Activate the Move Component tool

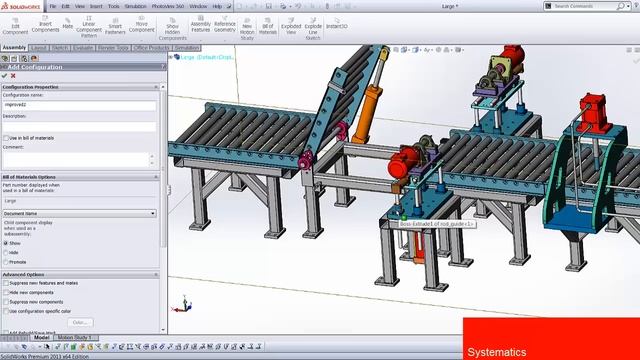click(x=142, y=24)
